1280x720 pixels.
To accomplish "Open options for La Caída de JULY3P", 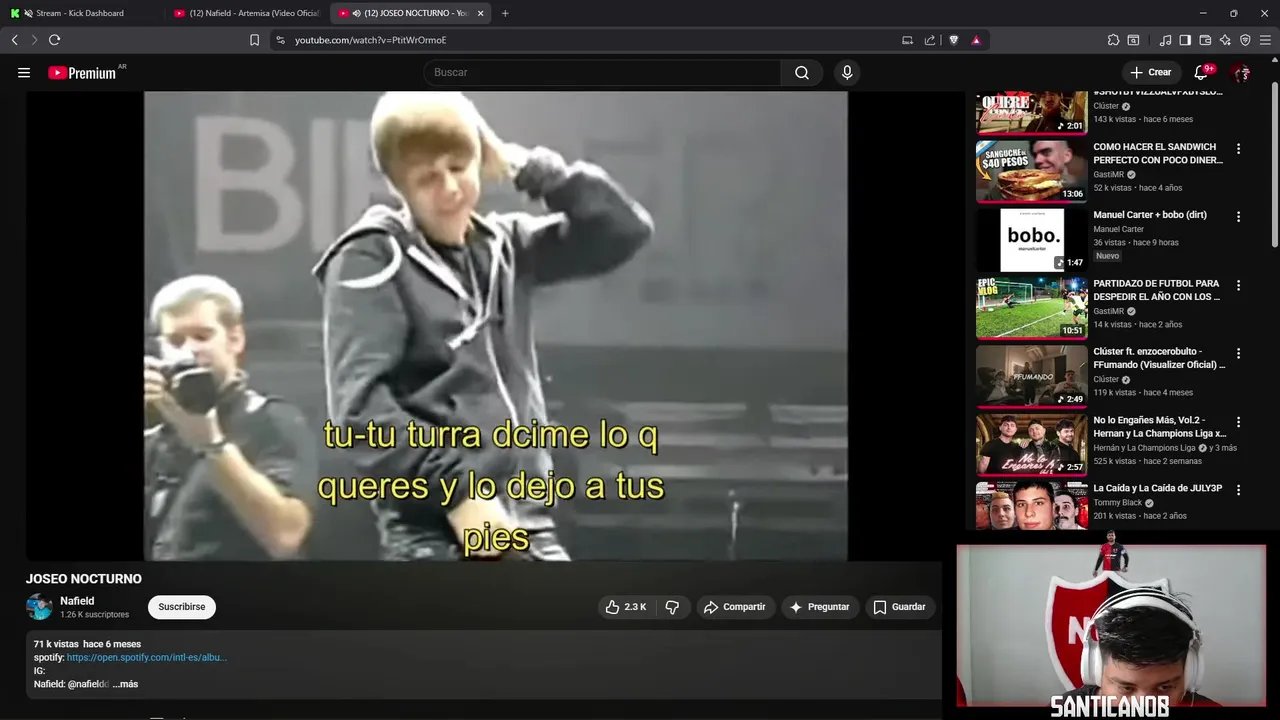I will click(x=1238, y=490).
